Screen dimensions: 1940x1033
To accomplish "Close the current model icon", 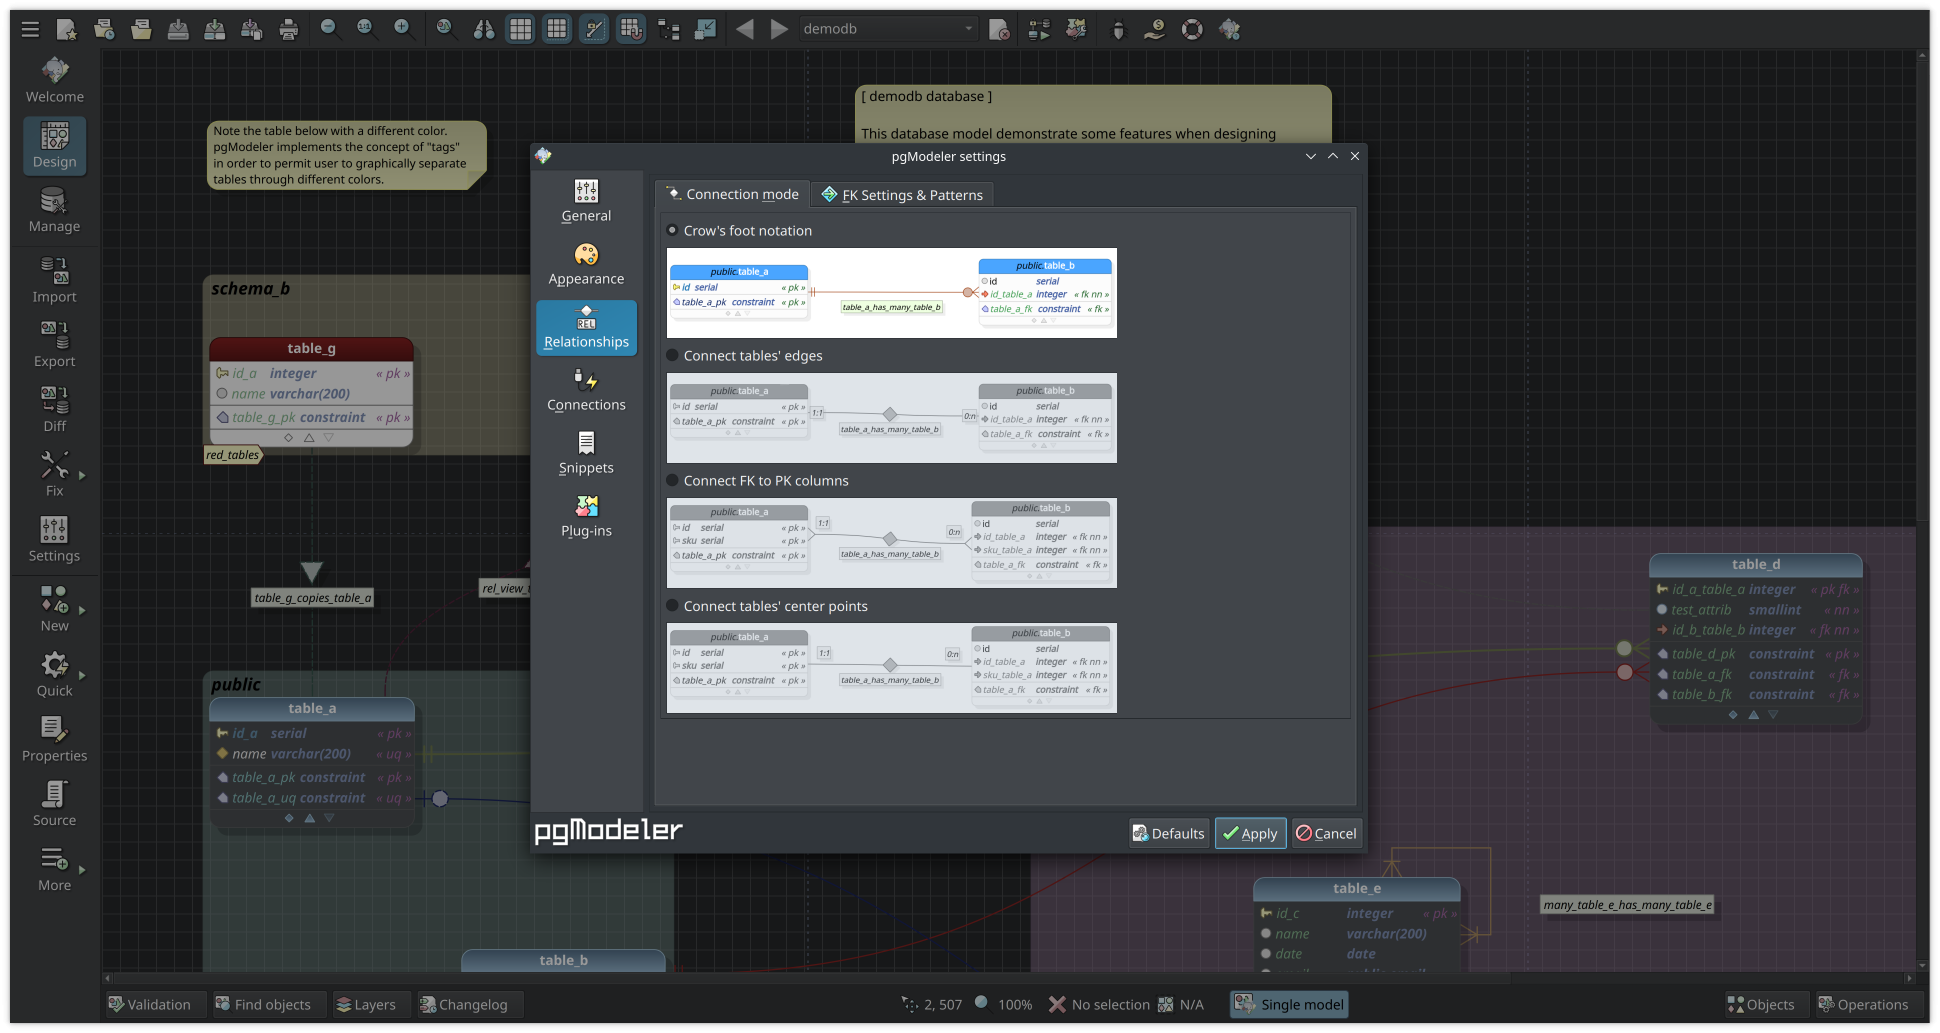I will [999, 29].
